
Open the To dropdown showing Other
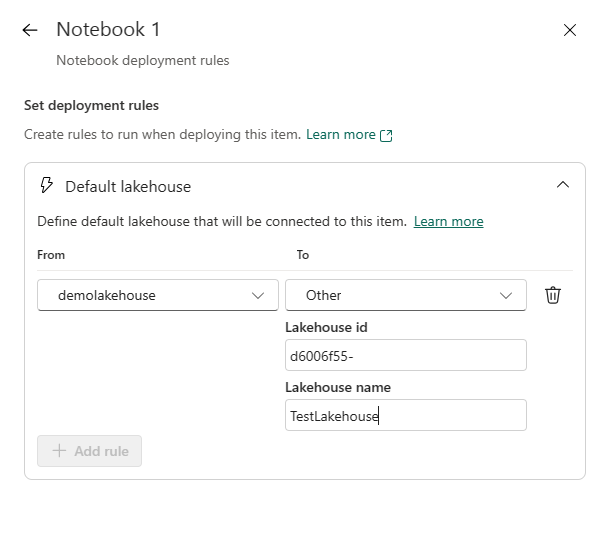click(406, 295)
